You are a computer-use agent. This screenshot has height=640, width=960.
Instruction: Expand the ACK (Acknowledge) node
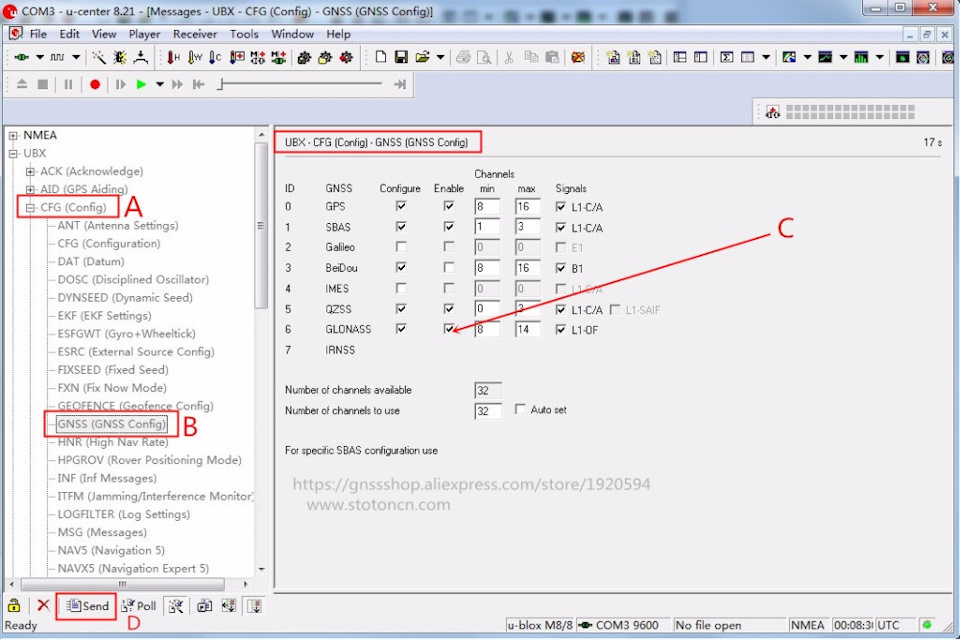click(x=30, y=171)
